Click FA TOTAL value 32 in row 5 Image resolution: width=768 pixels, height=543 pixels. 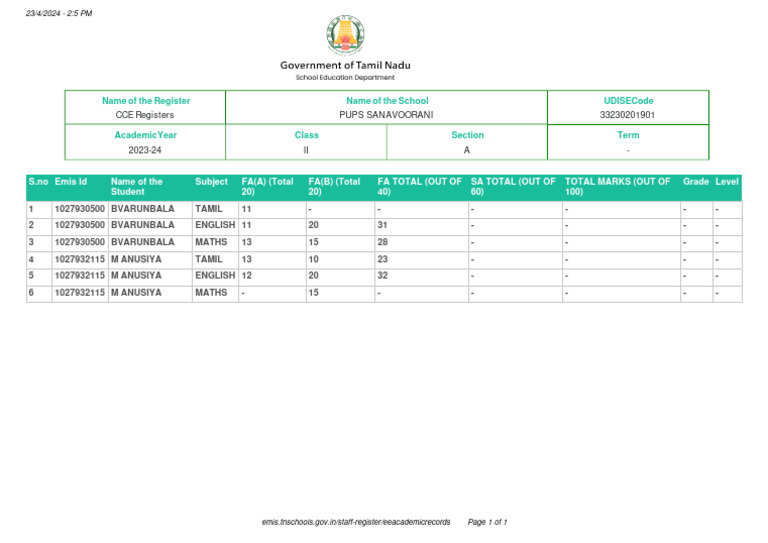click(x=383, y=276)
